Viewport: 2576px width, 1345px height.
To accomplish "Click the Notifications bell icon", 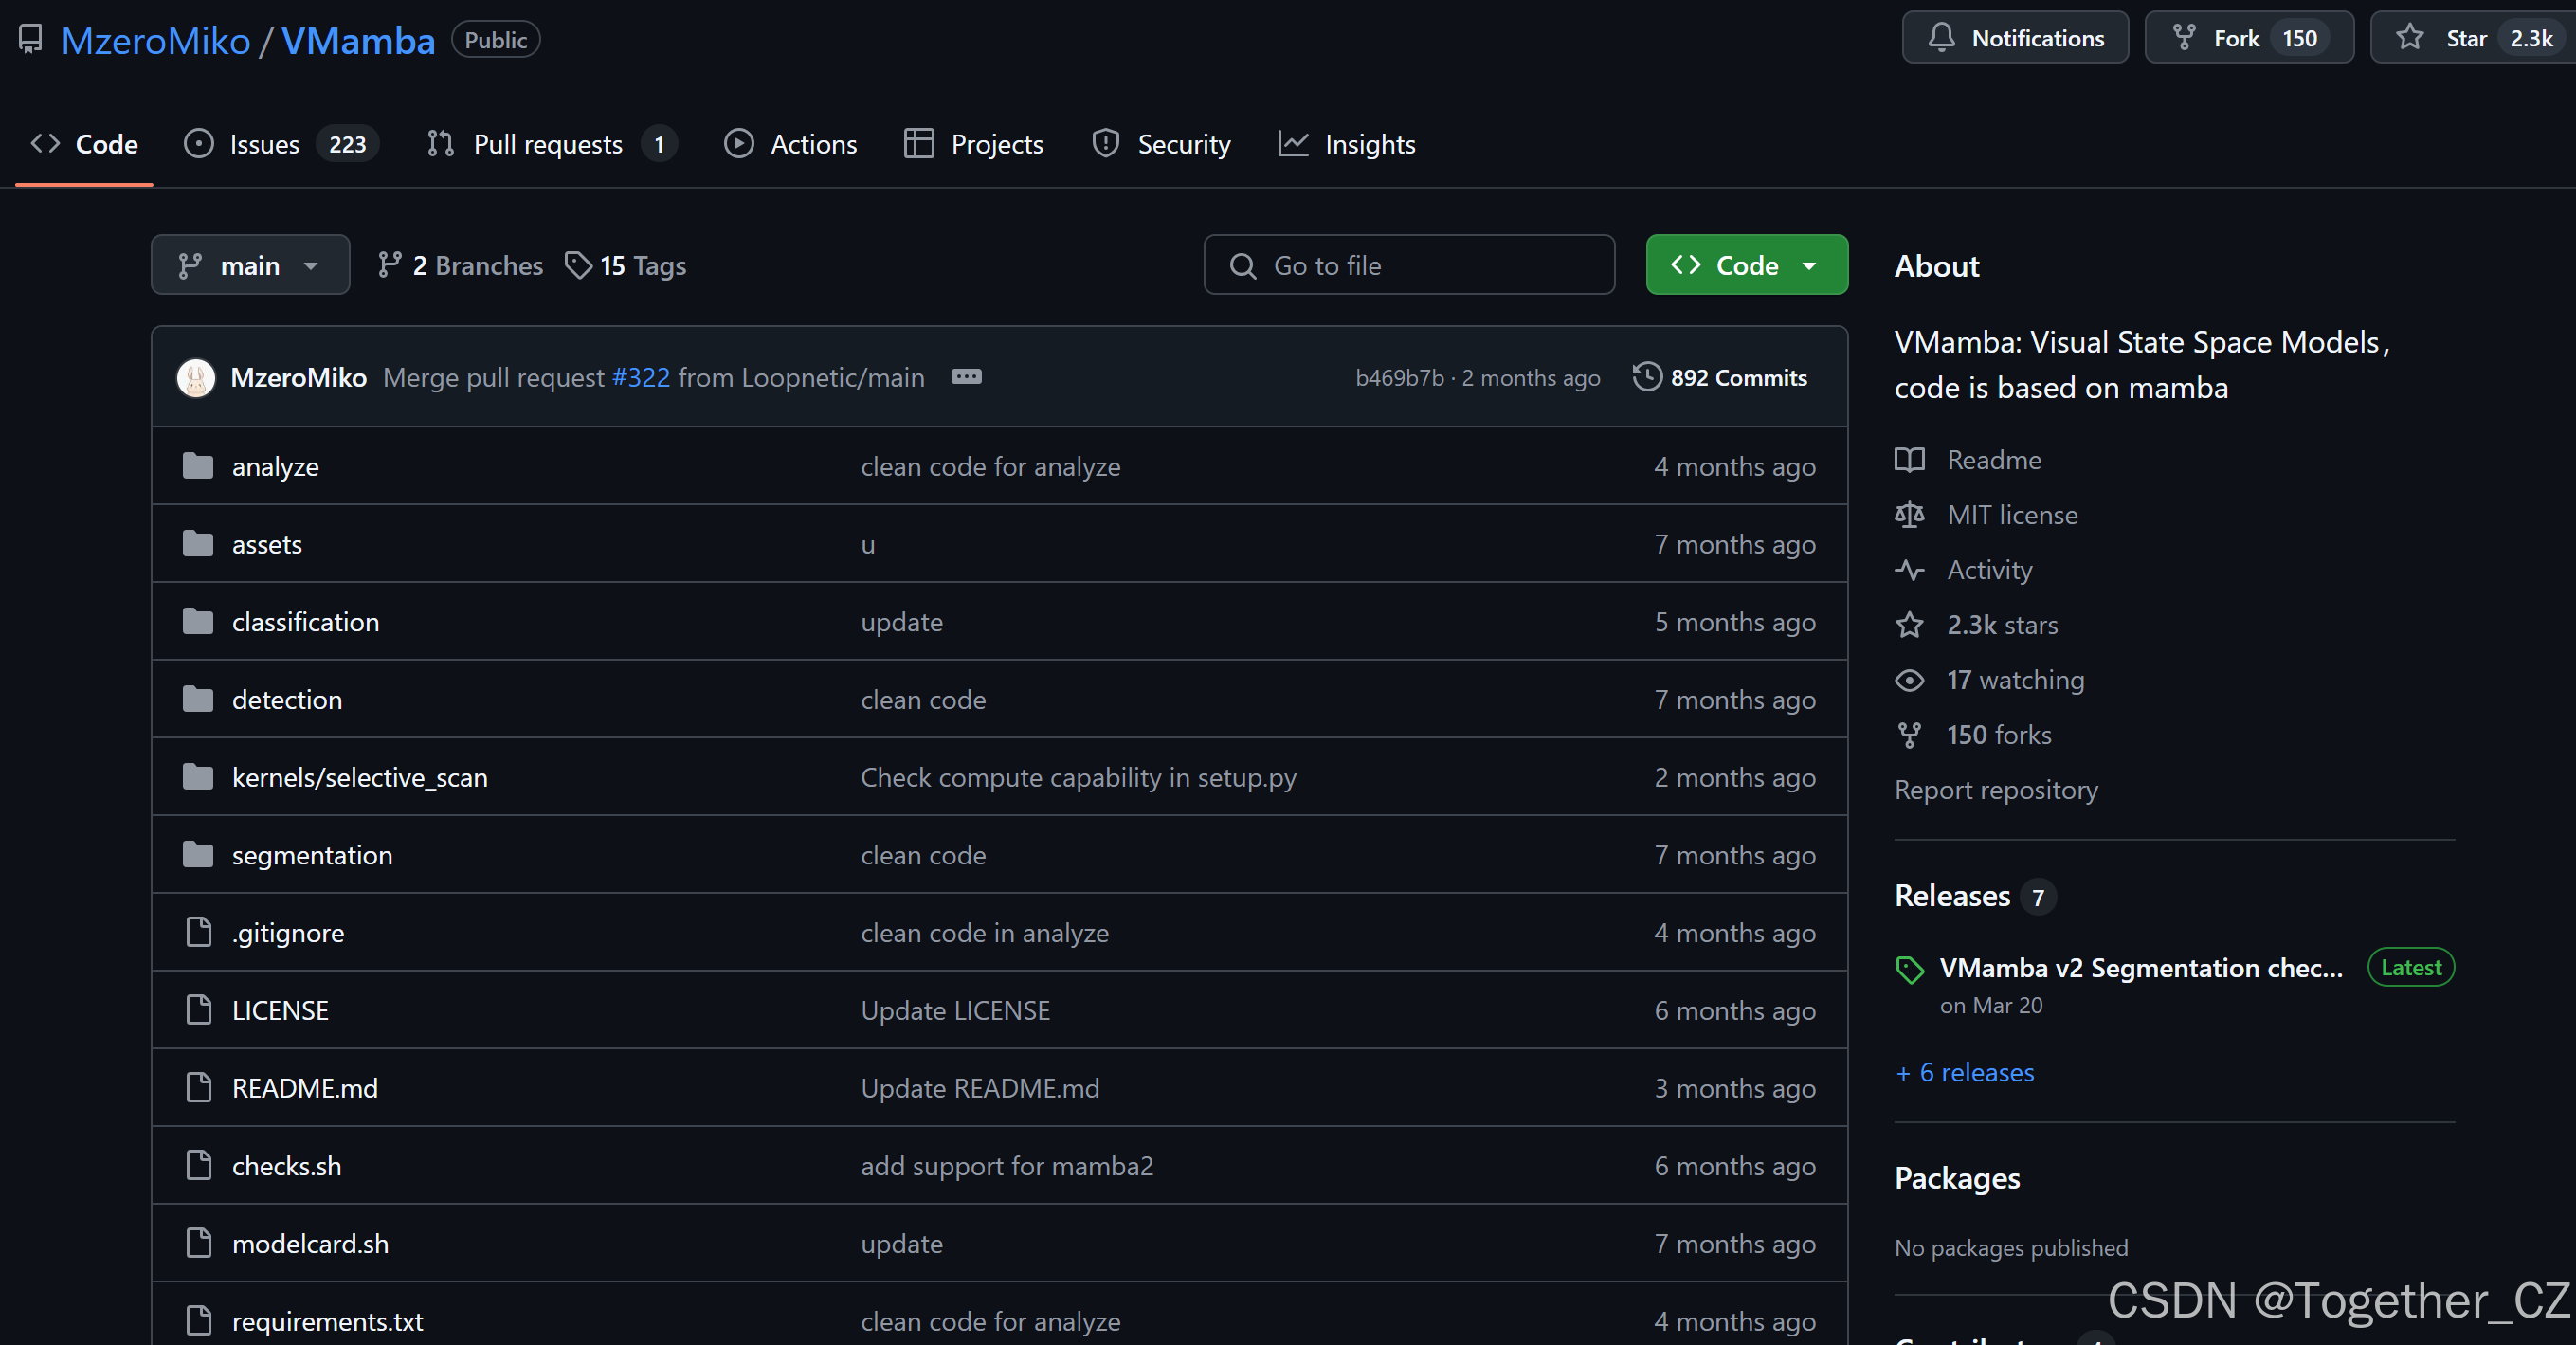I will click(1941, 38).
